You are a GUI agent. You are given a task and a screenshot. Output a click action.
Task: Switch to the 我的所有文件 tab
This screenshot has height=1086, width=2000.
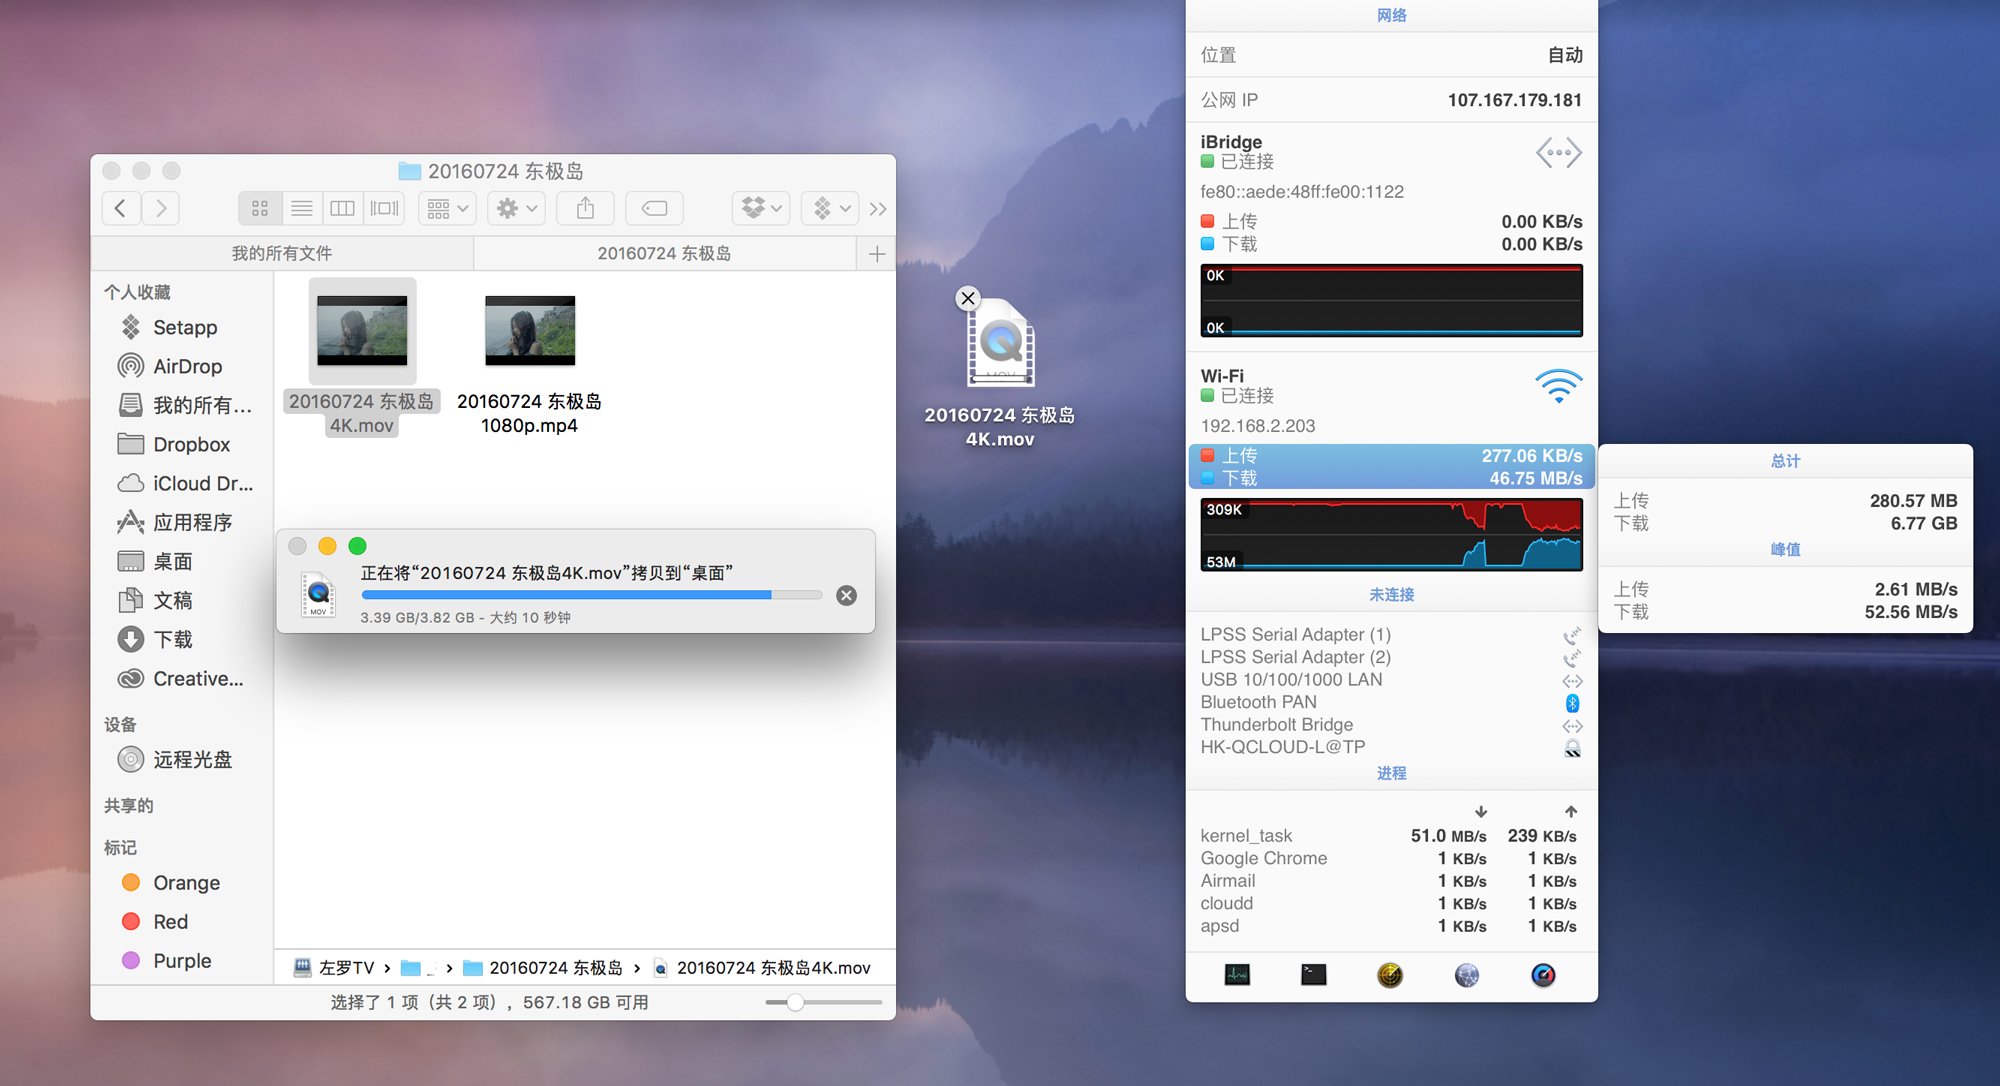tap(282, 254)
